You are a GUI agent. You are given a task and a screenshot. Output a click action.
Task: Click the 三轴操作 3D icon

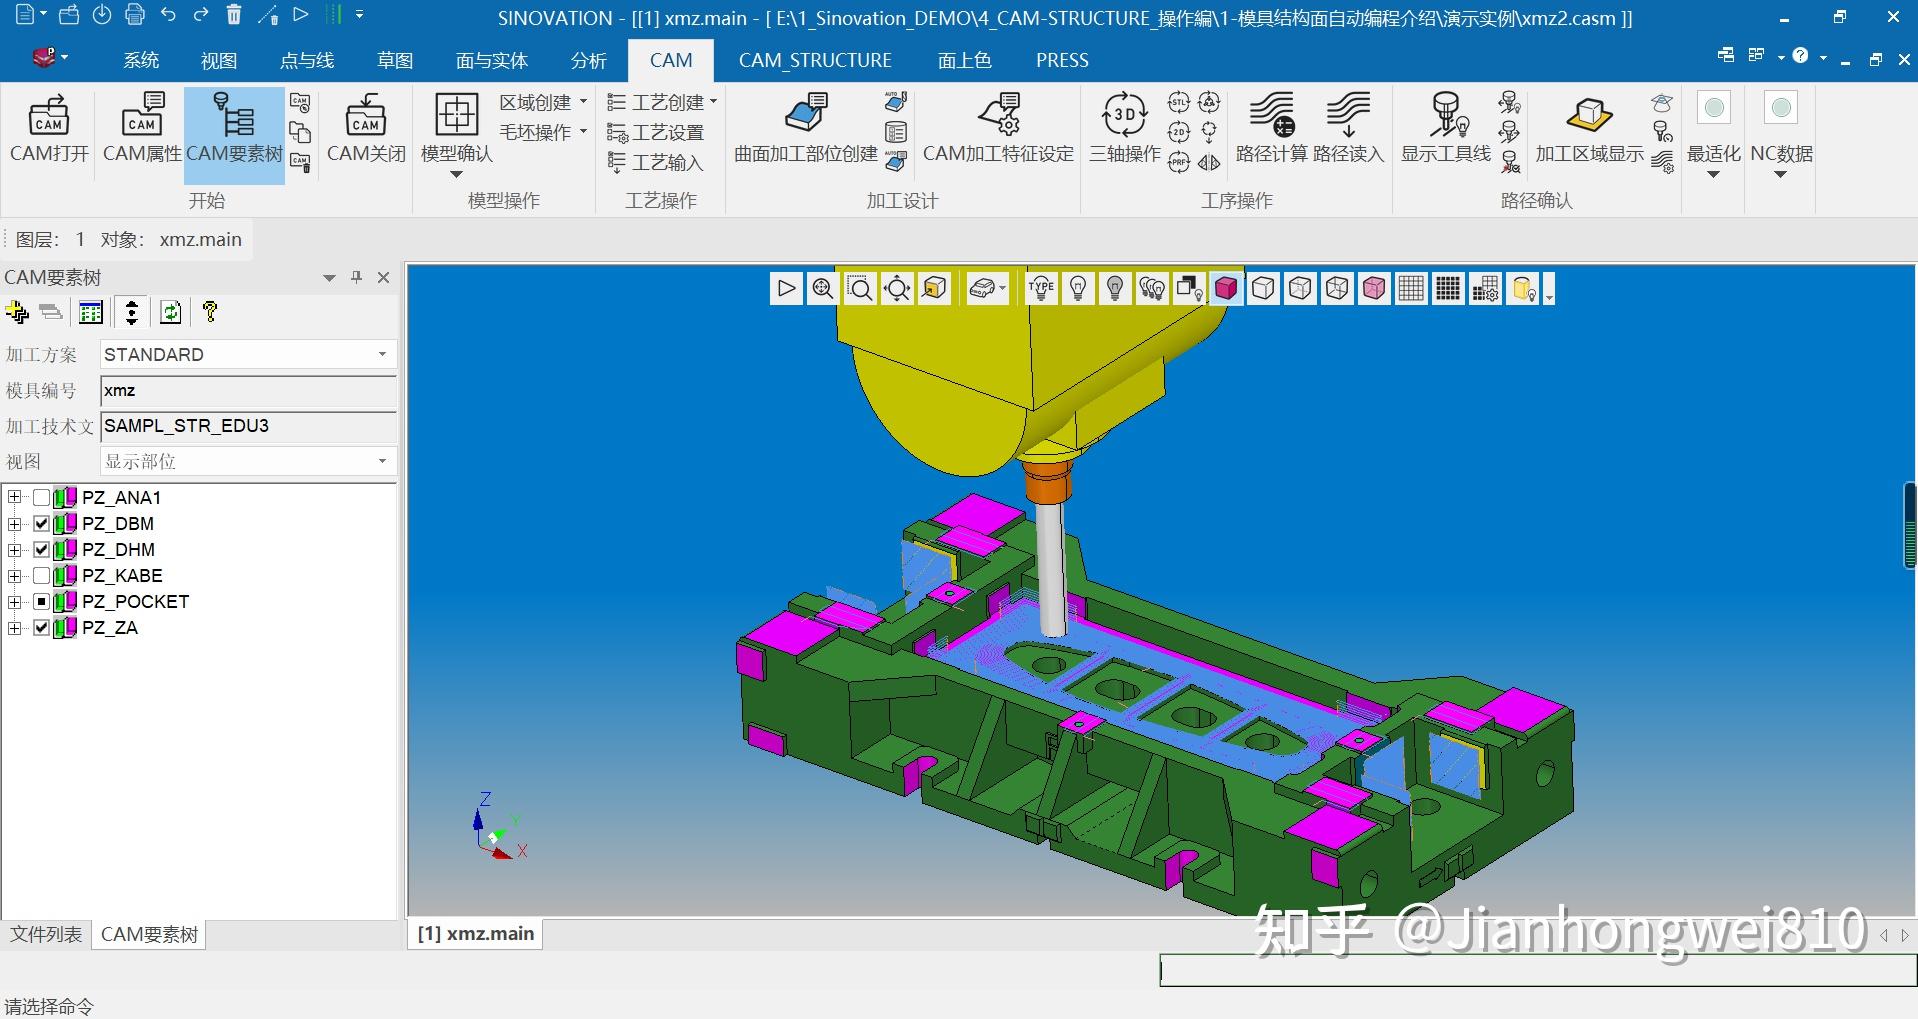pyautogui.click(x=1124, y=115)
